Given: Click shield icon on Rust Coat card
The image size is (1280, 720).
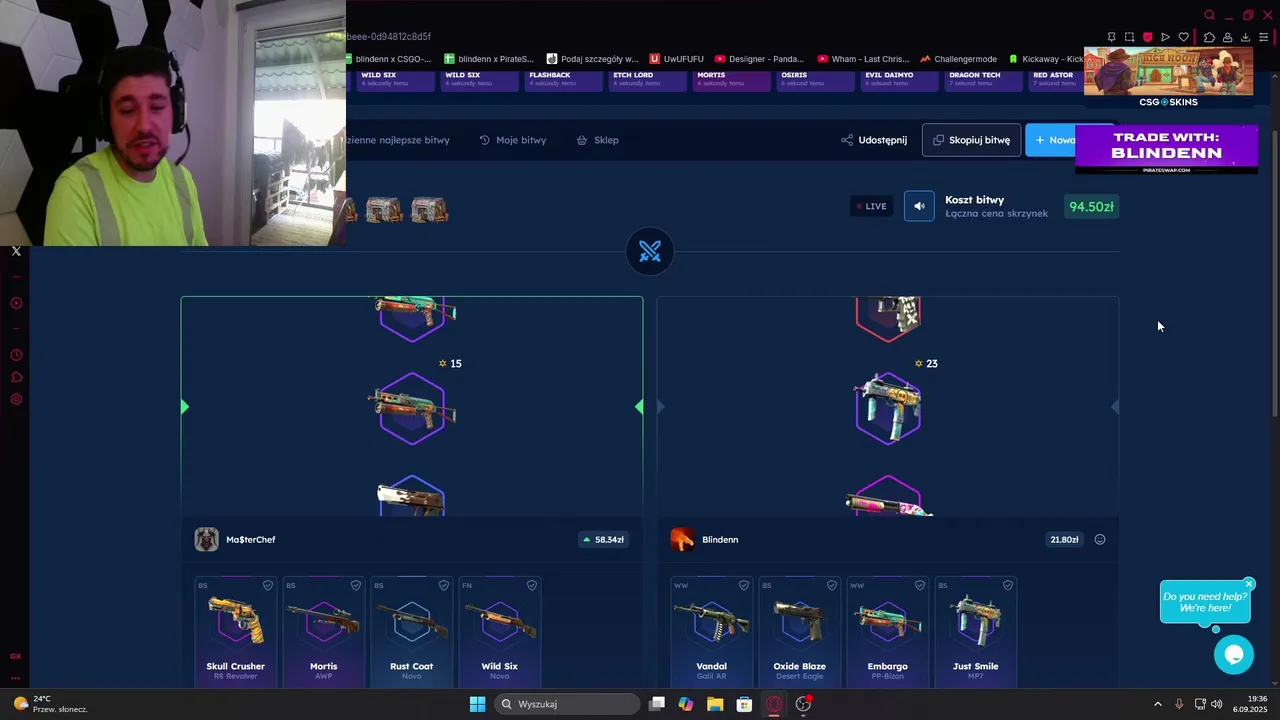Looking at the screenshot, I should click(x=444, y=585).
